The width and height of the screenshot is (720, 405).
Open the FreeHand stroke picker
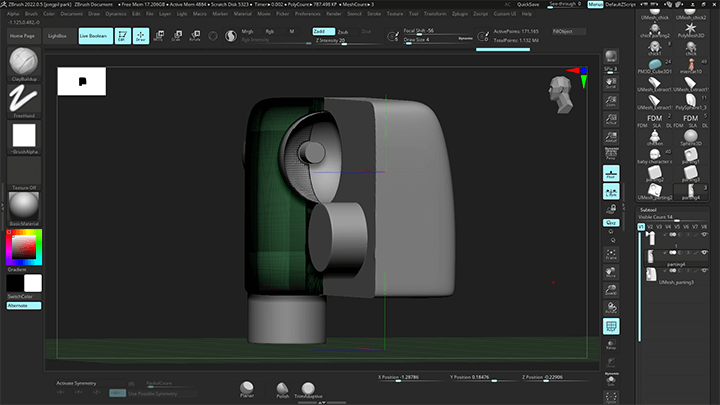click(24, 99)
